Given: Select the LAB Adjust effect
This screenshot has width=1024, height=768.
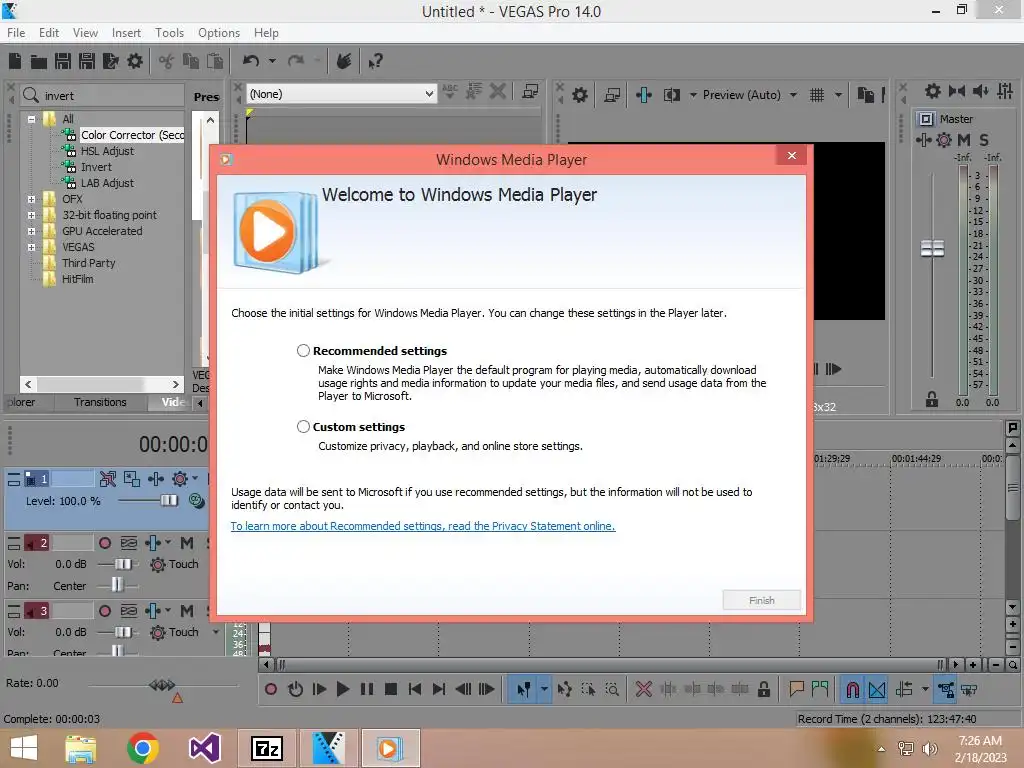Looking at the screenshot, I should [107, 184].
